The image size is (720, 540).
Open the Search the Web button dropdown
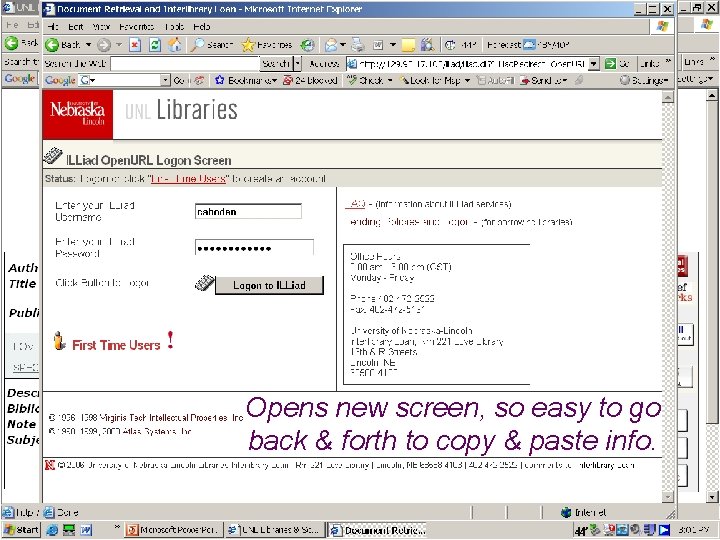point(298,63)
